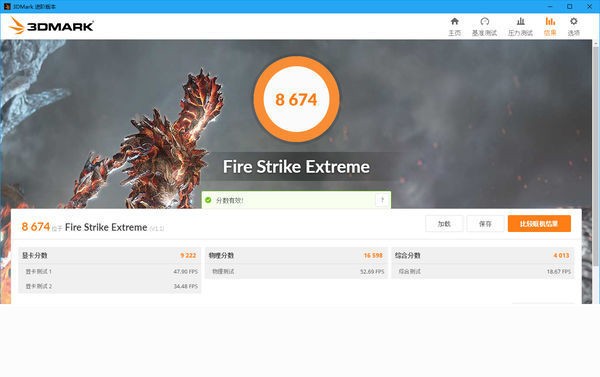Image resolution: width=600 pixels, height=377 pixels.
Task: Open the question mark help beside 分数有效
Action: (x=382, y=200)
